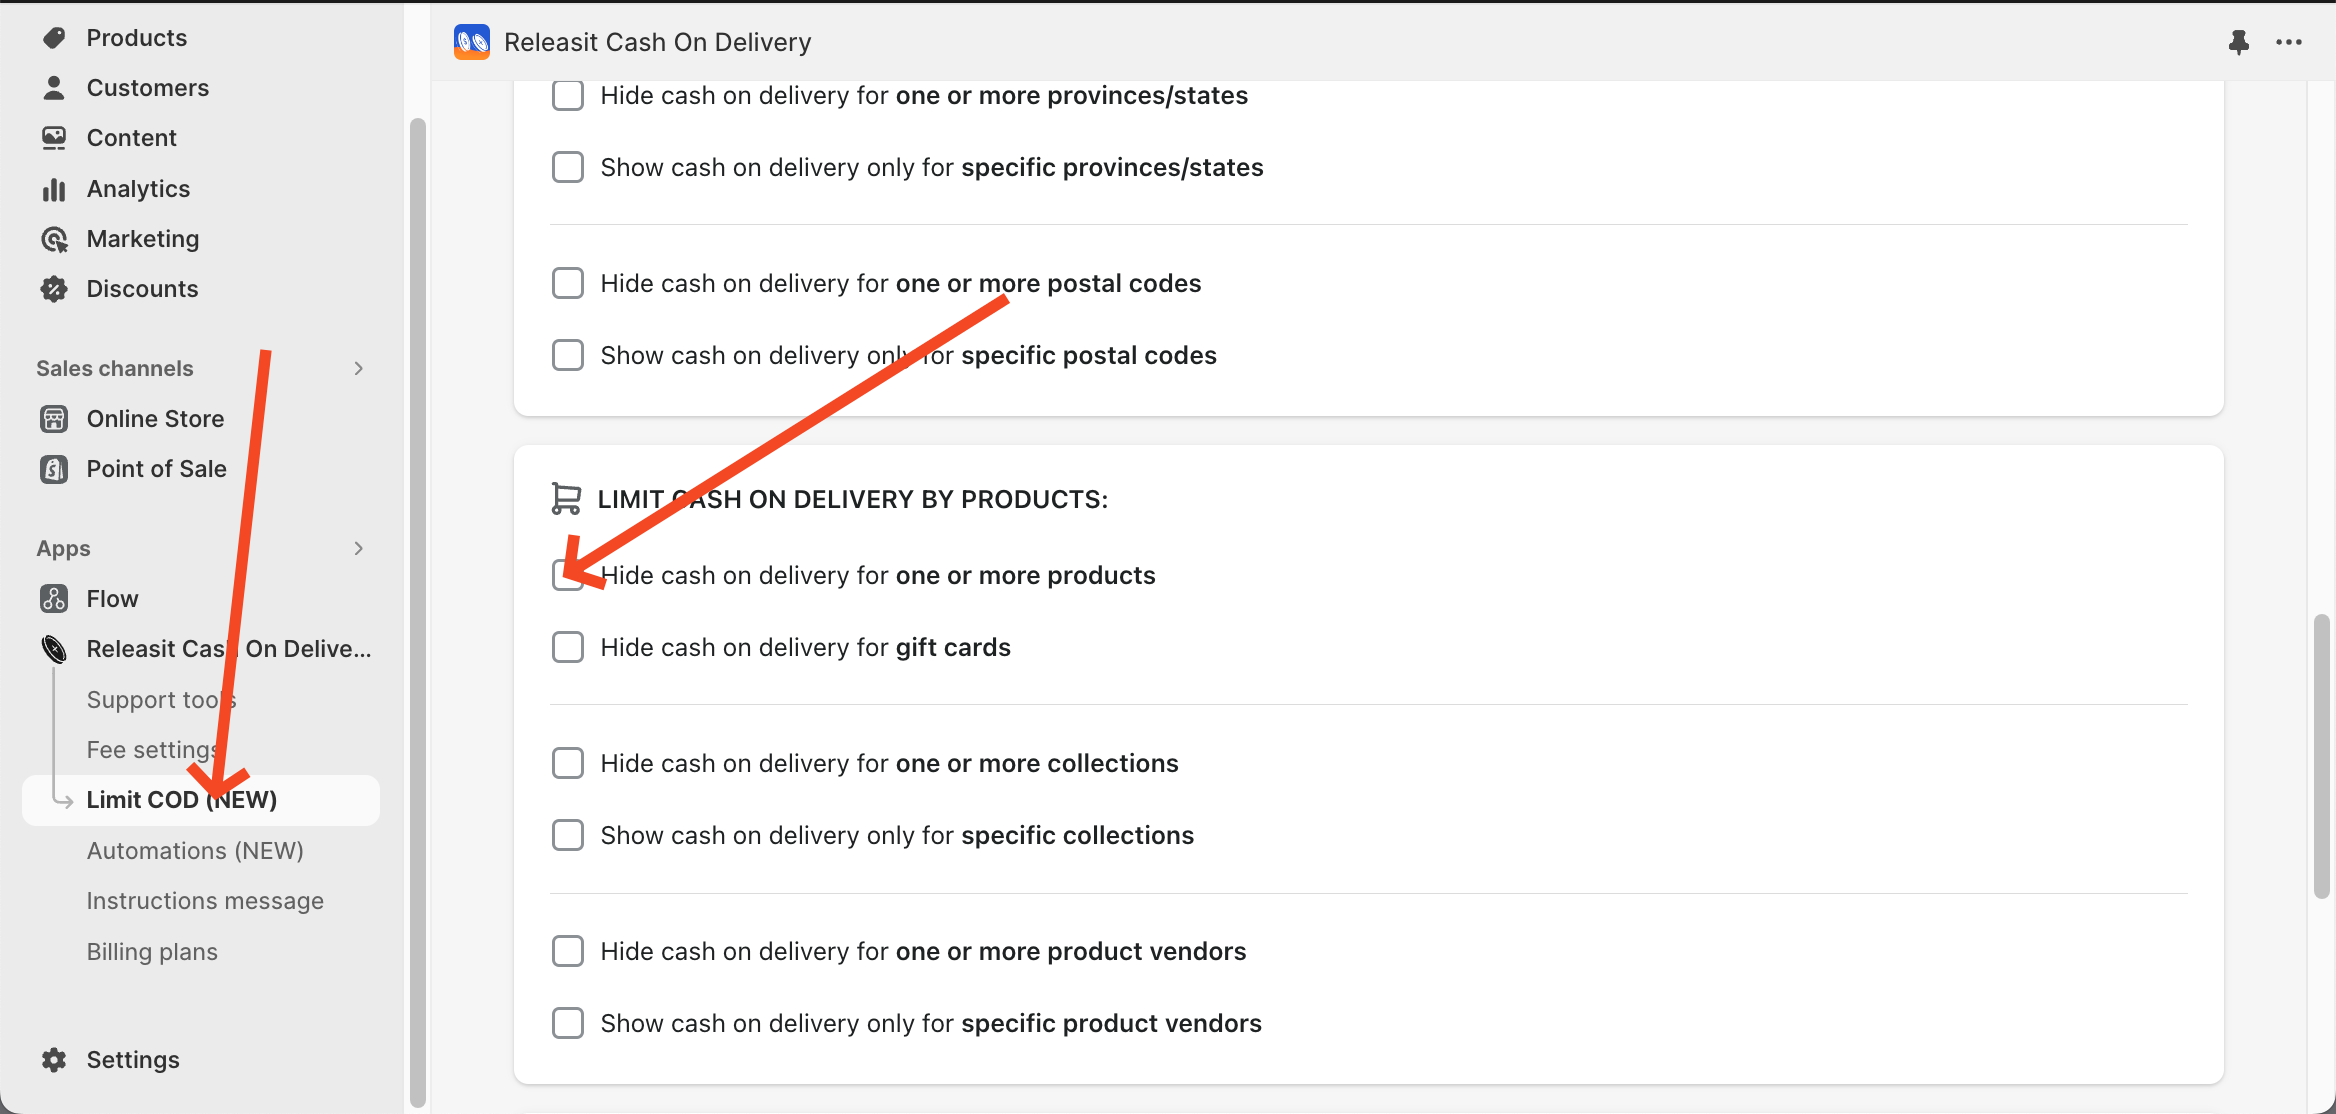This screenshot has width=2336, height=1114.
Task: Open the three-dot more actions menu
Action: (2289, 42)
